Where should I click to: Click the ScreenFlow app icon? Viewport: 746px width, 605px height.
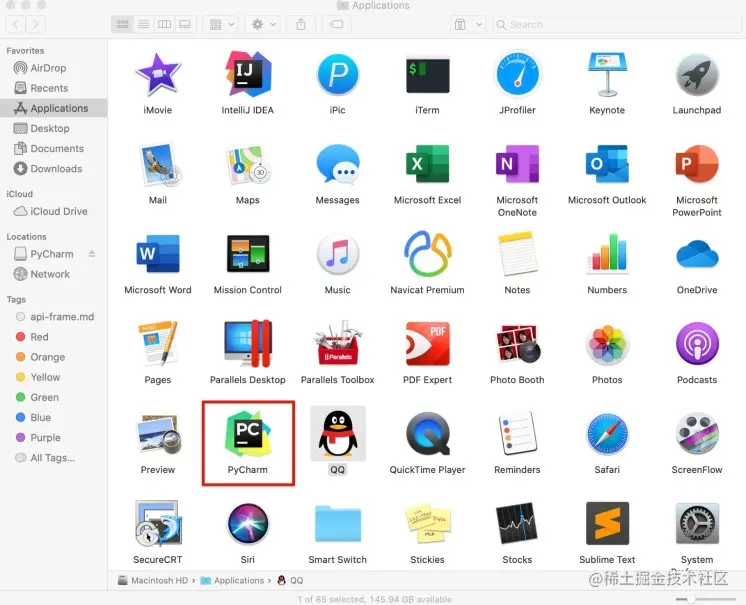click(x=697, y=434)
